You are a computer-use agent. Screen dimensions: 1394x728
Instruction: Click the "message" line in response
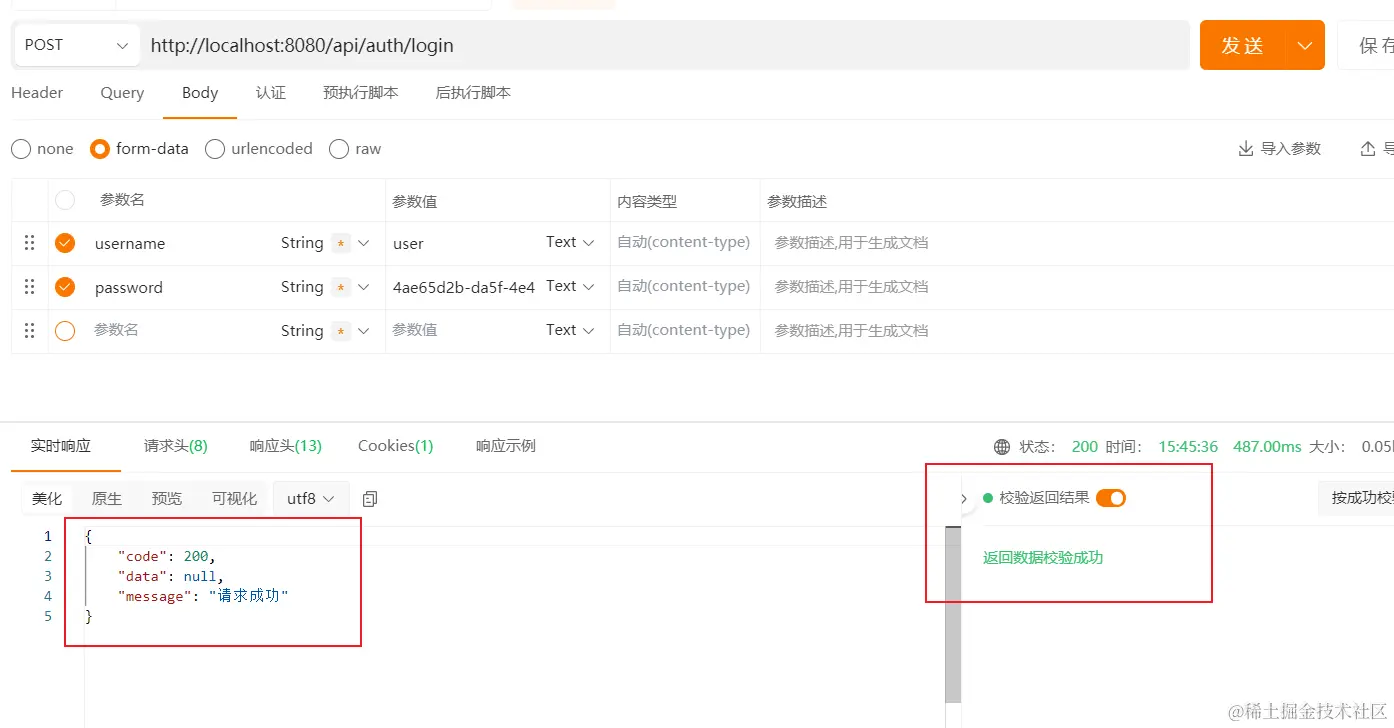pos(203,596)
